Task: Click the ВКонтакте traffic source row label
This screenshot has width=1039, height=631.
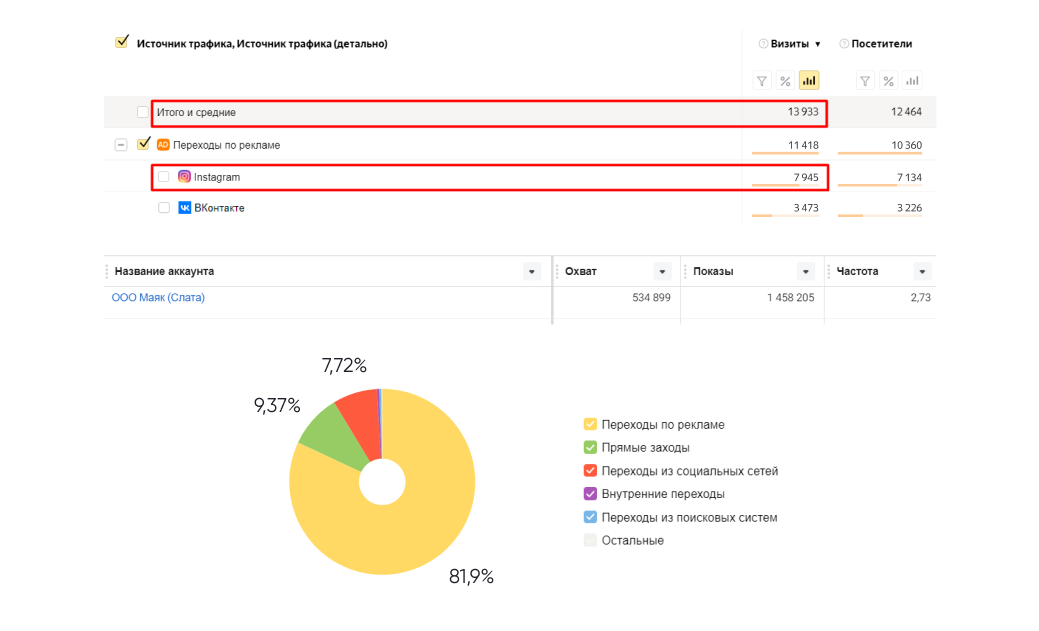Action: [219, 208]
